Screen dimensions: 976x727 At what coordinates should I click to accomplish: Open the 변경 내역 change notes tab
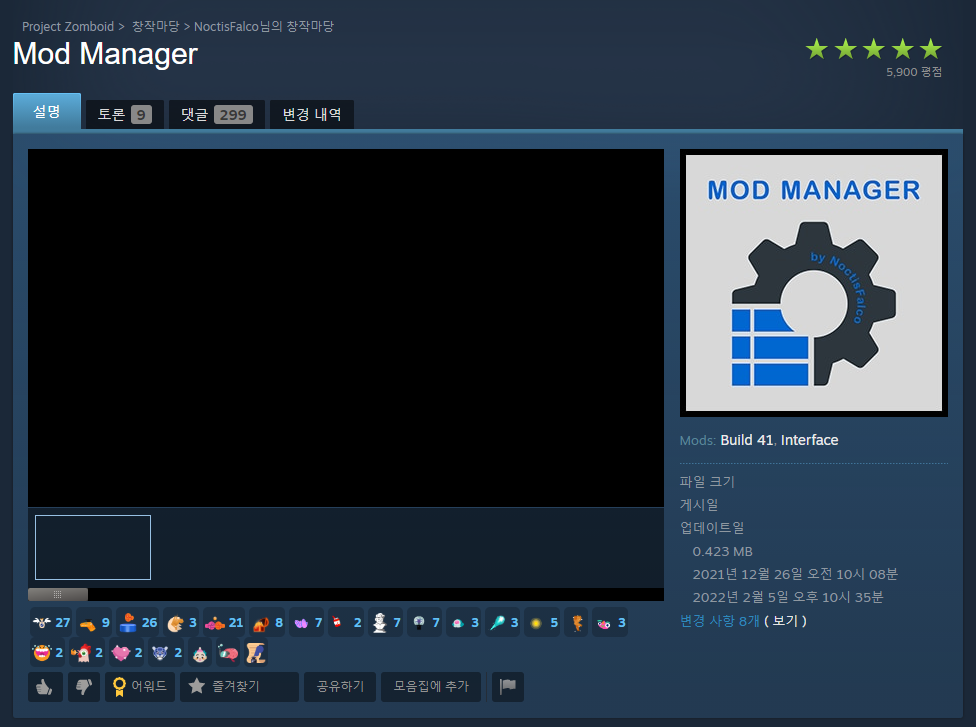pyautogui.click(x=312, y=115)
